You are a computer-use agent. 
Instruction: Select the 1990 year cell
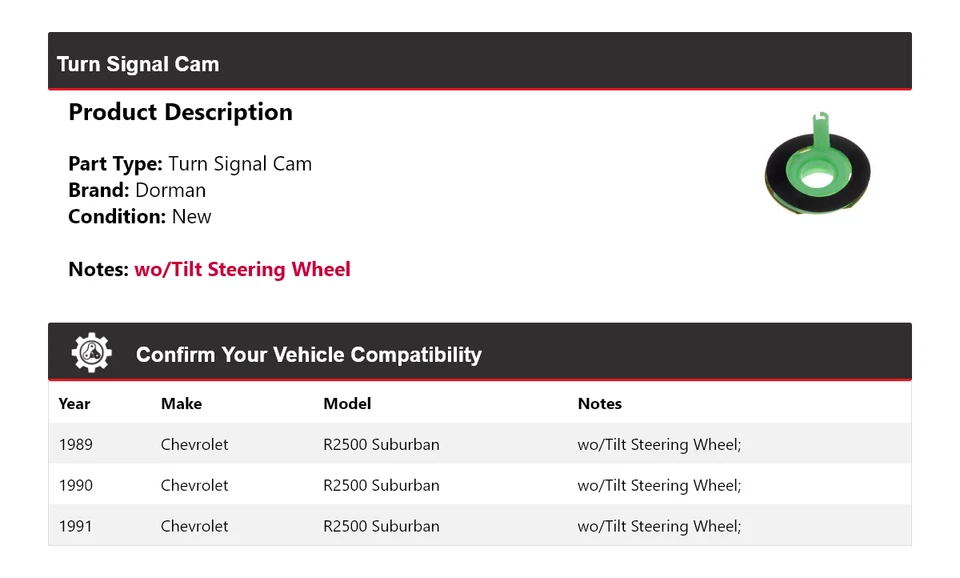point(75,485)
